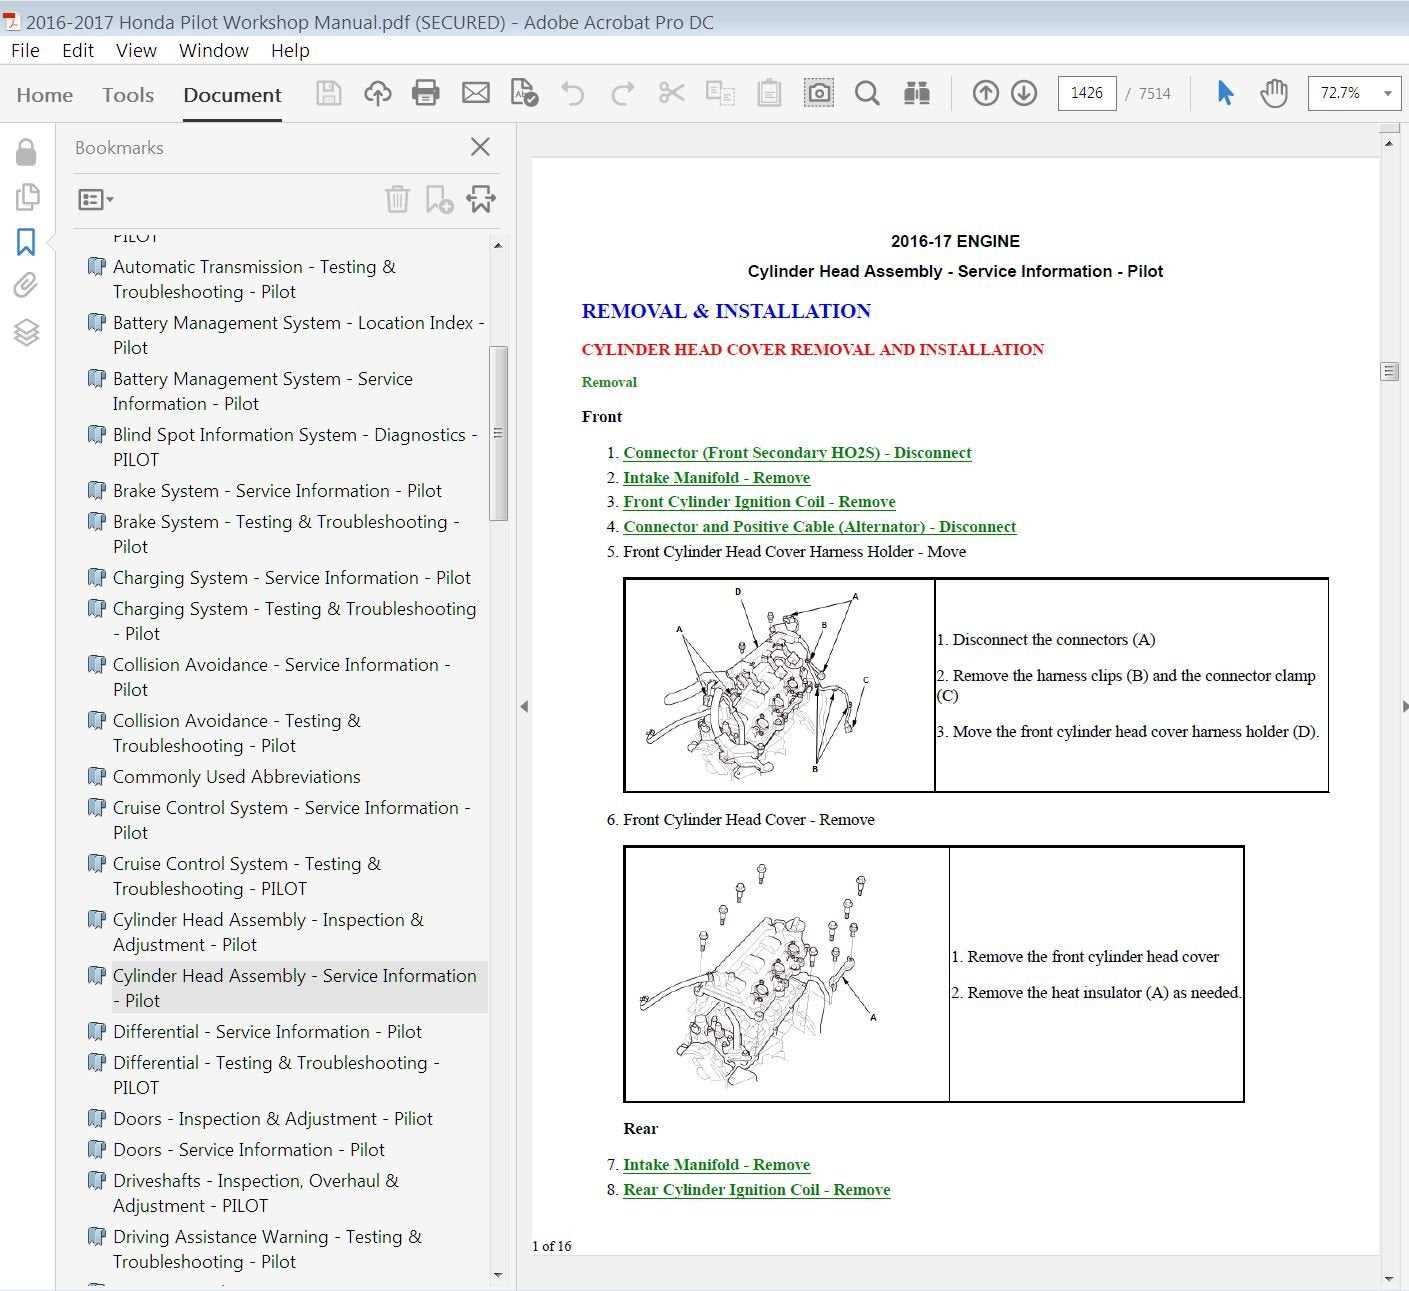Viewport: 1409px width, 1291px height.
Task: Toggle the Bookmarks panel icon
Action: click(x=26, y=241)
